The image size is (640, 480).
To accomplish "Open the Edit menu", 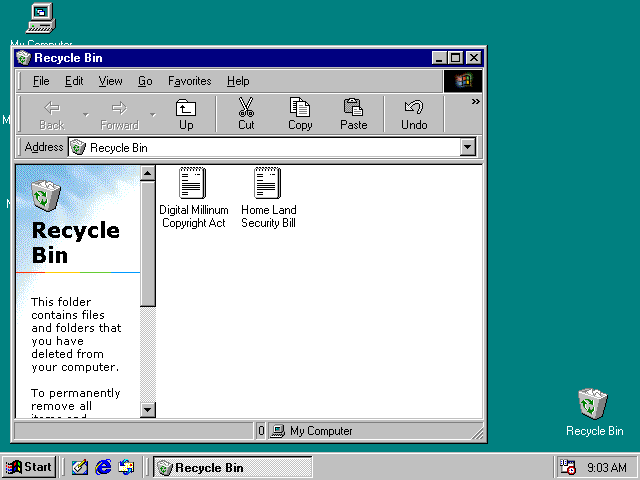I will coord(74,81).
